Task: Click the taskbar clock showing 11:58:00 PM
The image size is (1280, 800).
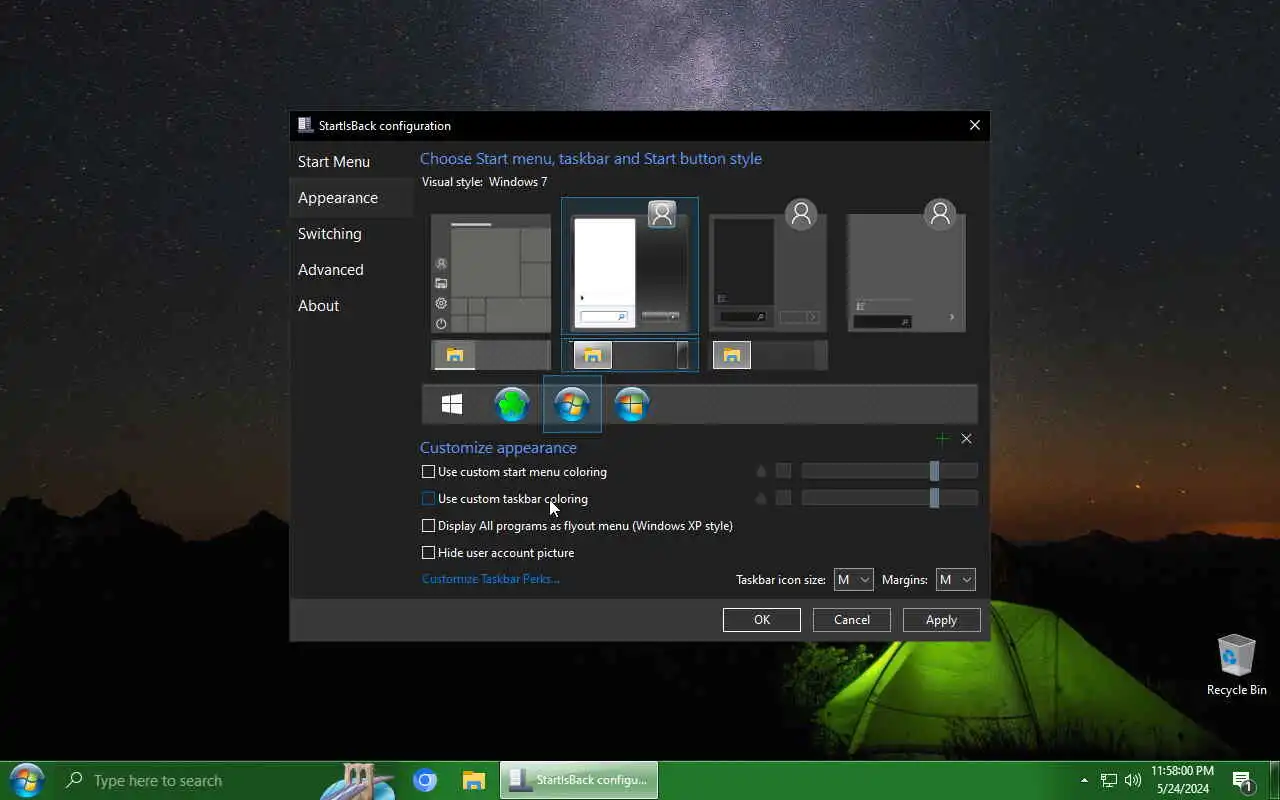Action: point(1182,780)
